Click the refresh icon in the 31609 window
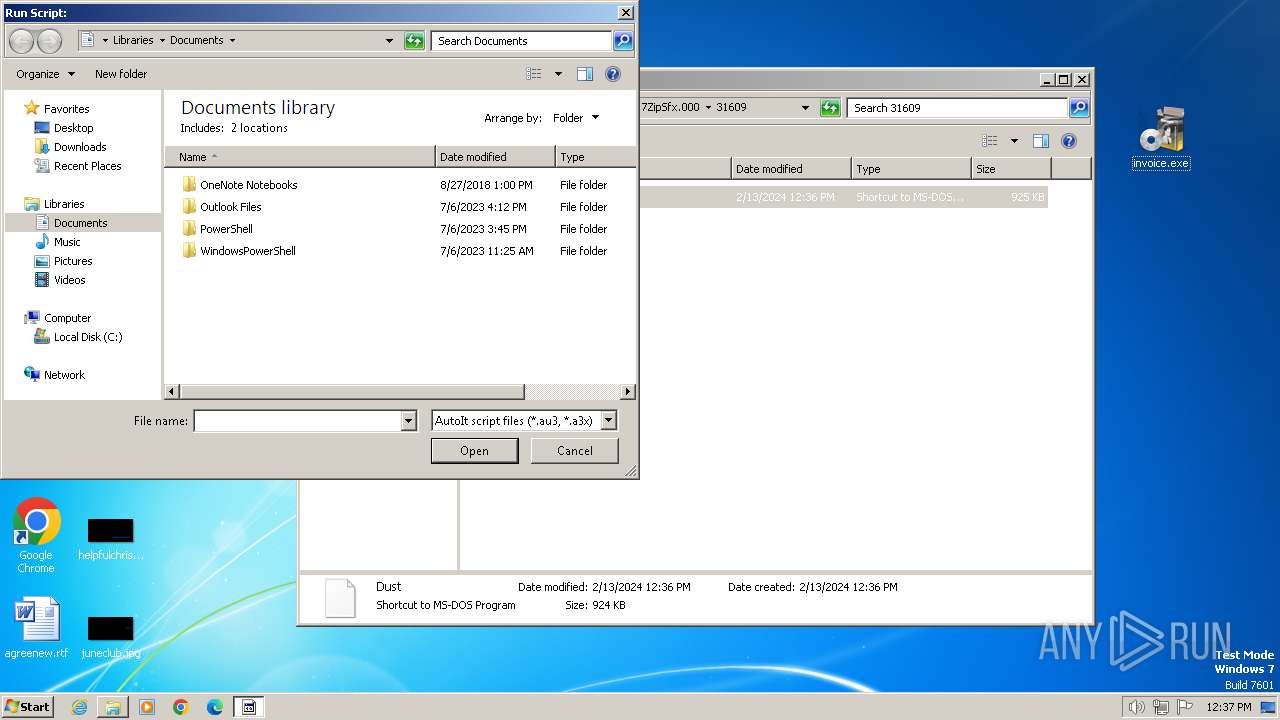The image size is (1280, 720). (830, 108)
